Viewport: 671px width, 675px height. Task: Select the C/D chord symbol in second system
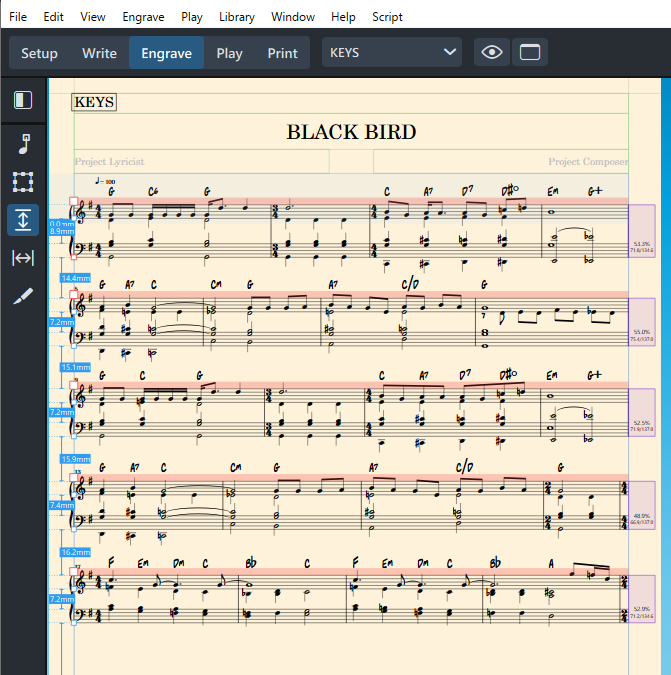410,284
